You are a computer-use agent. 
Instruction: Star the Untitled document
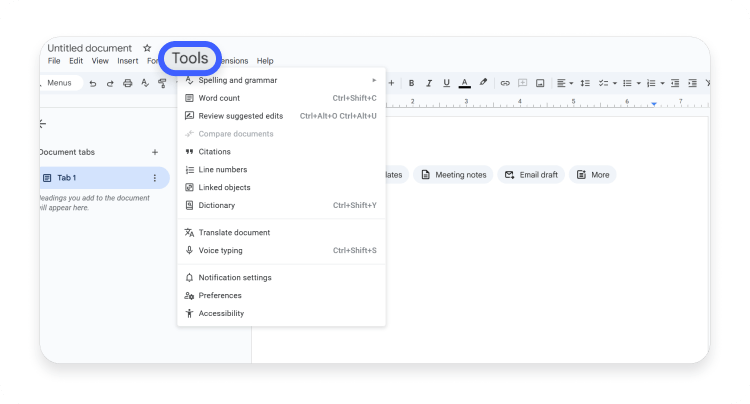pyautogui.click(x=147, y=48)
